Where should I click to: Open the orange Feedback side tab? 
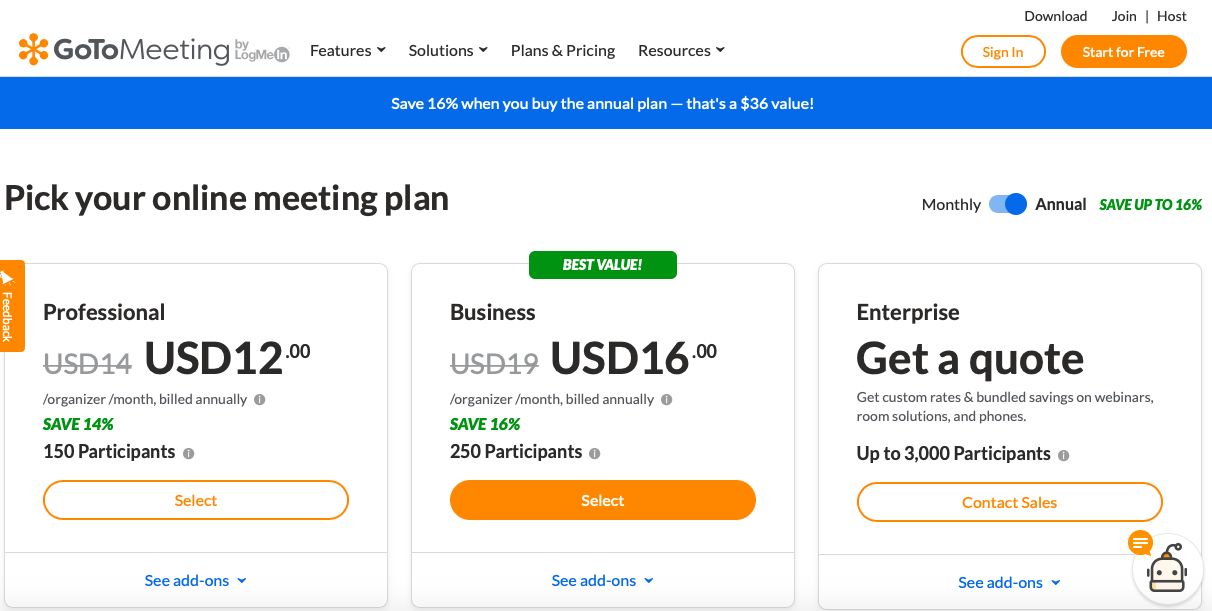coord(10,306)
